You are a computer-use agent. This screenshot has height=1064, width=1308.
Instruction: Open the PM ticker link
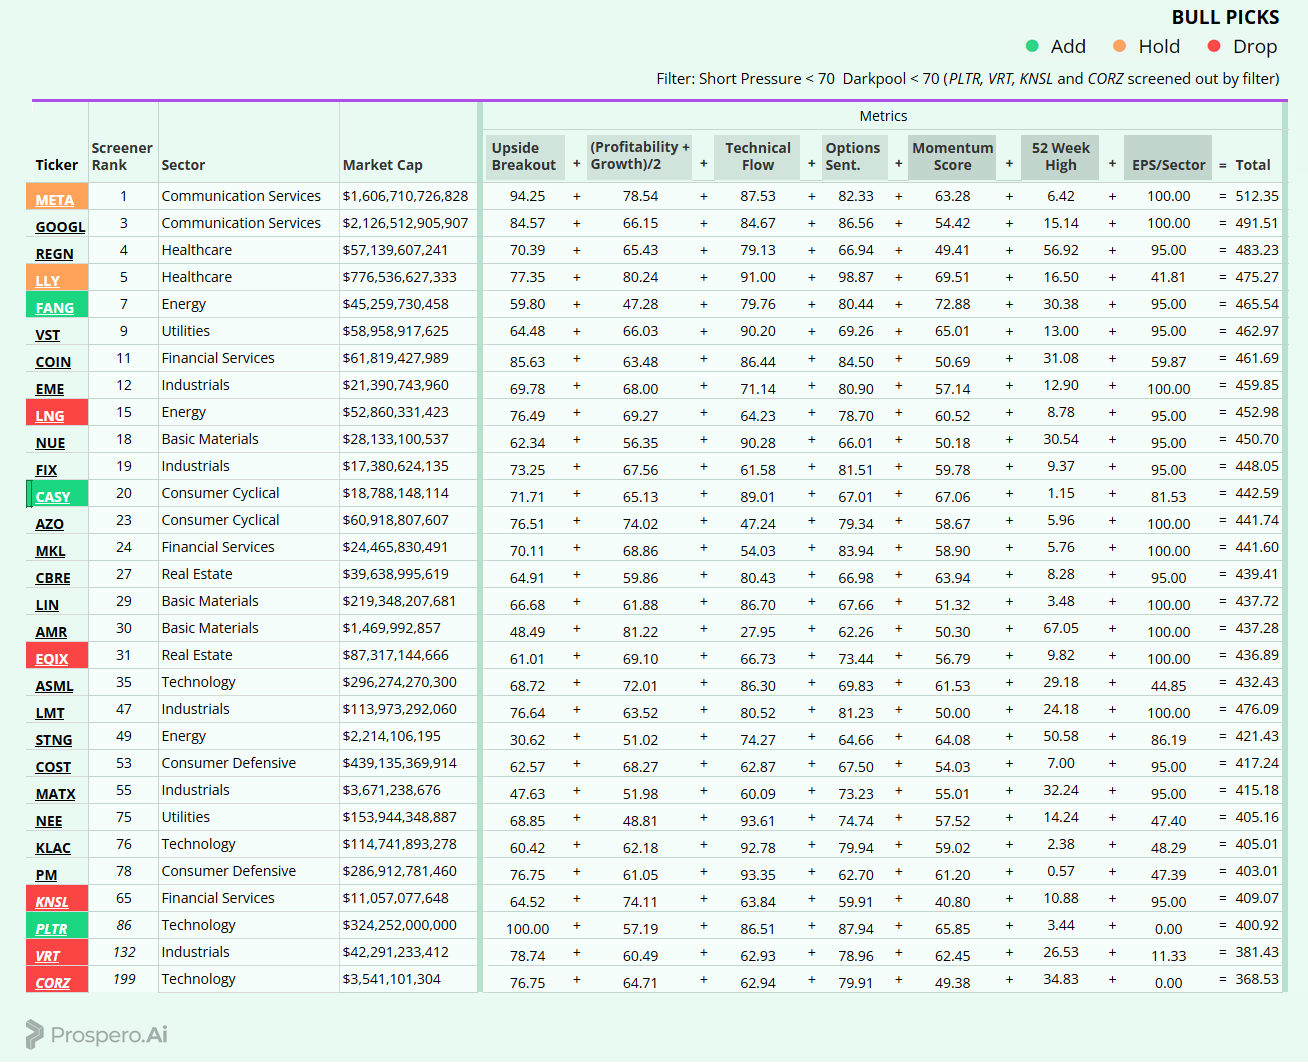click(x=47, y=875)
